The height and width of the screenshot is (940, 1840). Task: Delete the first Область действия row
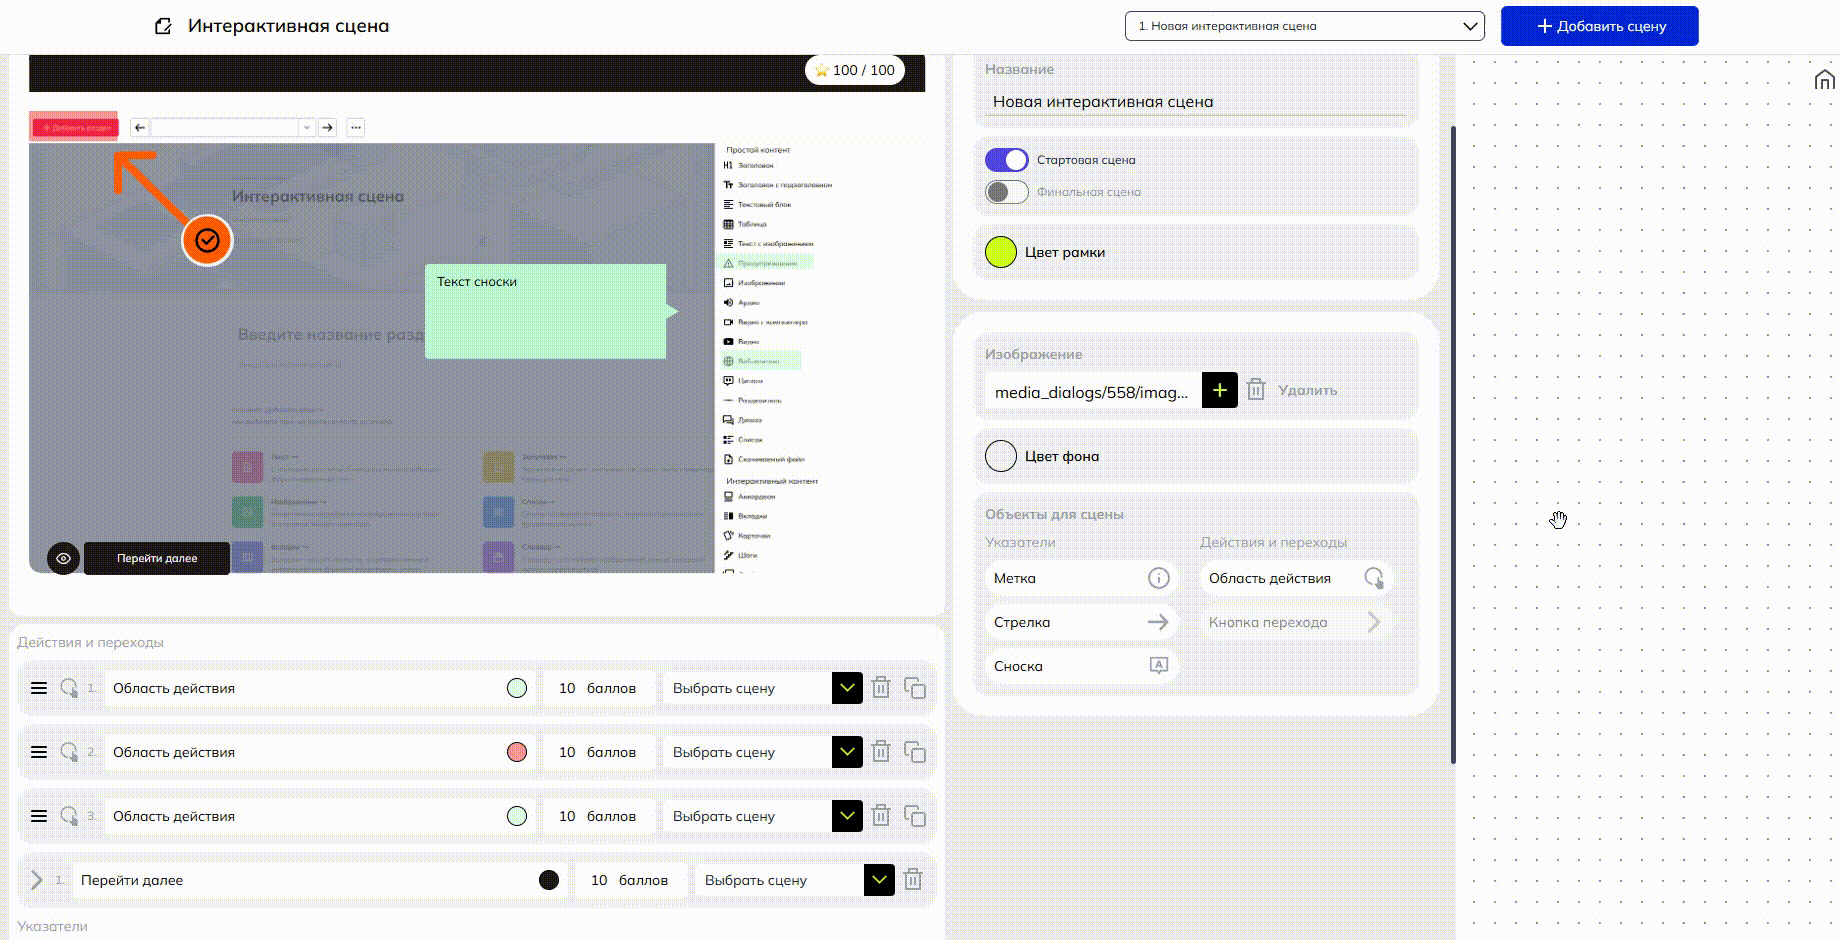(x=881, y=688)
